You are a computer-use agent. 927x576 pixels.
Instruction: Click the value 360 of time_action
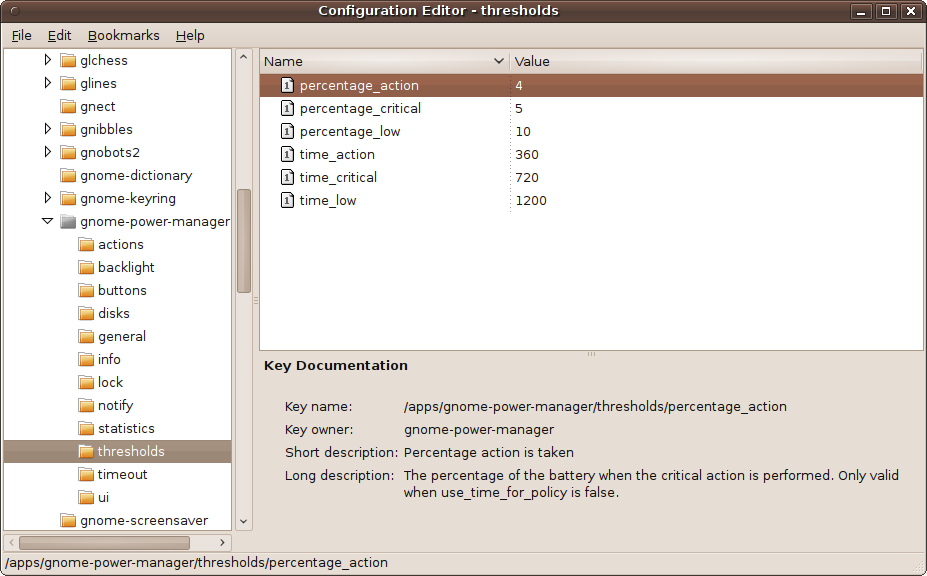tap(527, 154)
